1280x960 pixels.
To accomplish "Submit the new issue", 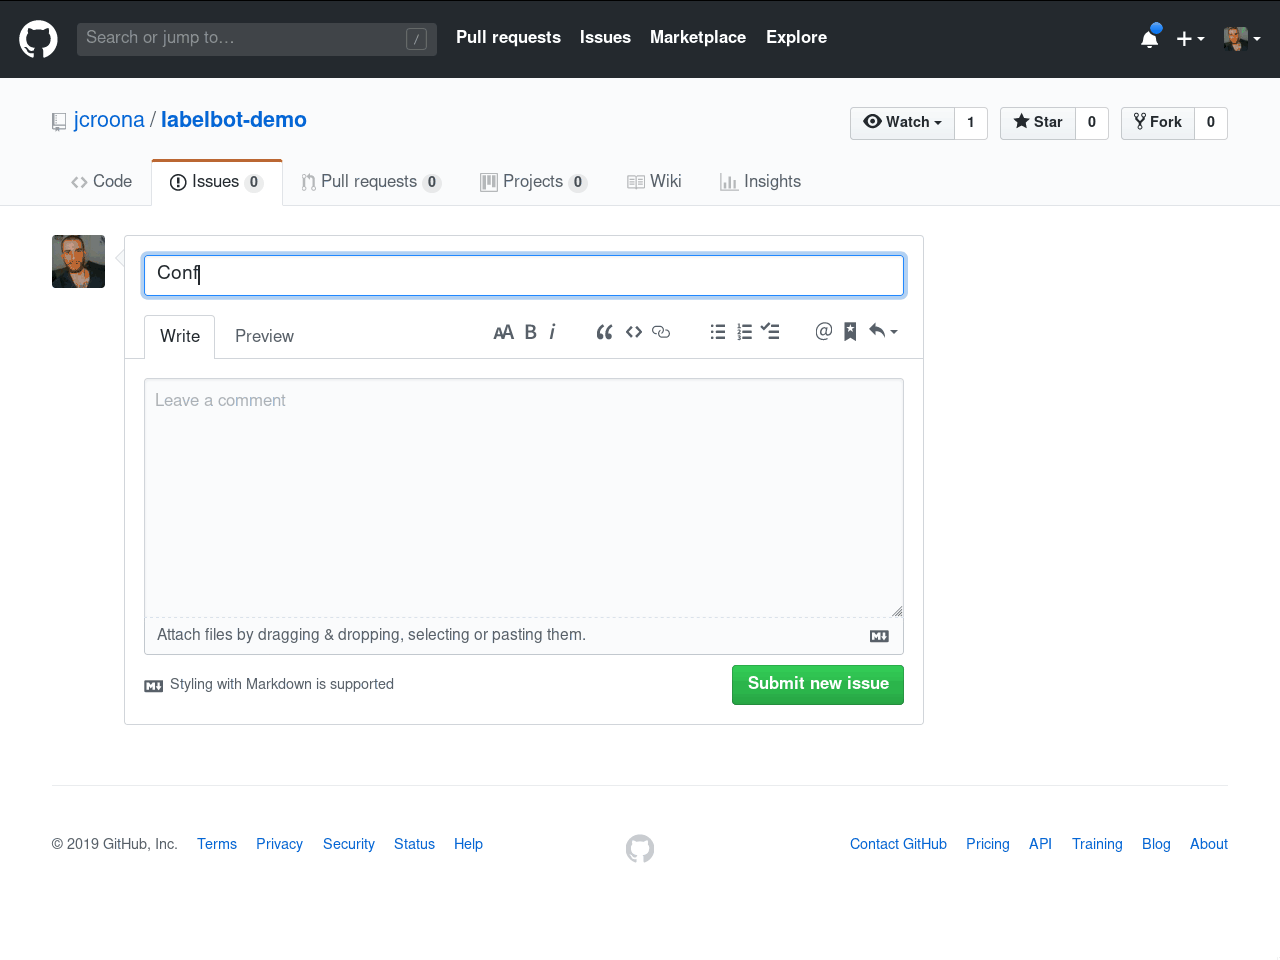I will pyautogui.click(x=818, y=685).
